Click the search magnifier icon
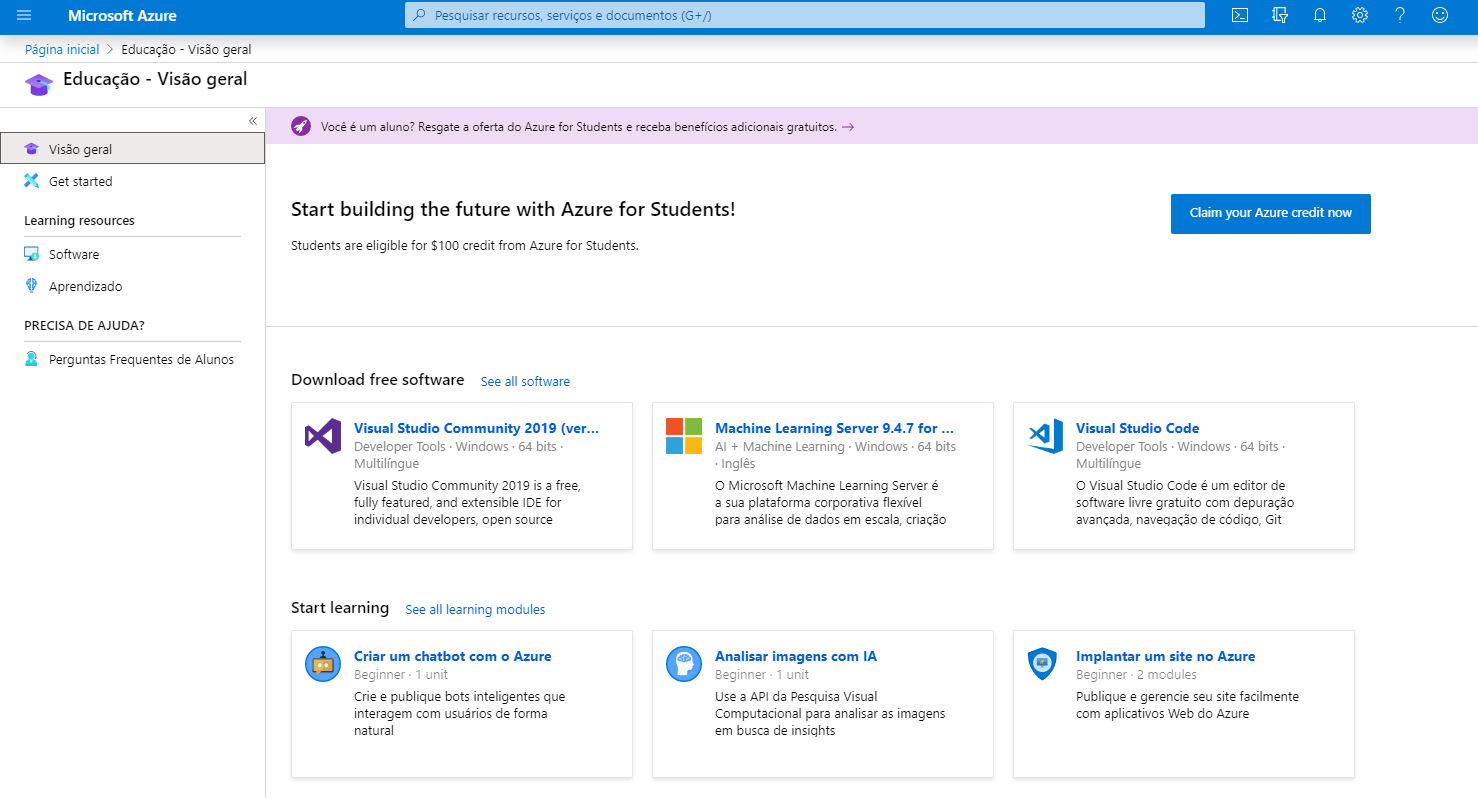The width and height of the screenshot is (1478, 798). [x=419, y=15]
